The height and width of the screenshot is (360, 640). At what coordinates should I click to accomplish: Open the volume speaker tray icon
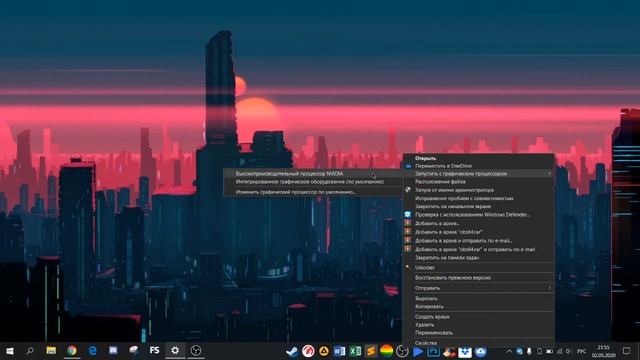[569, 351]
